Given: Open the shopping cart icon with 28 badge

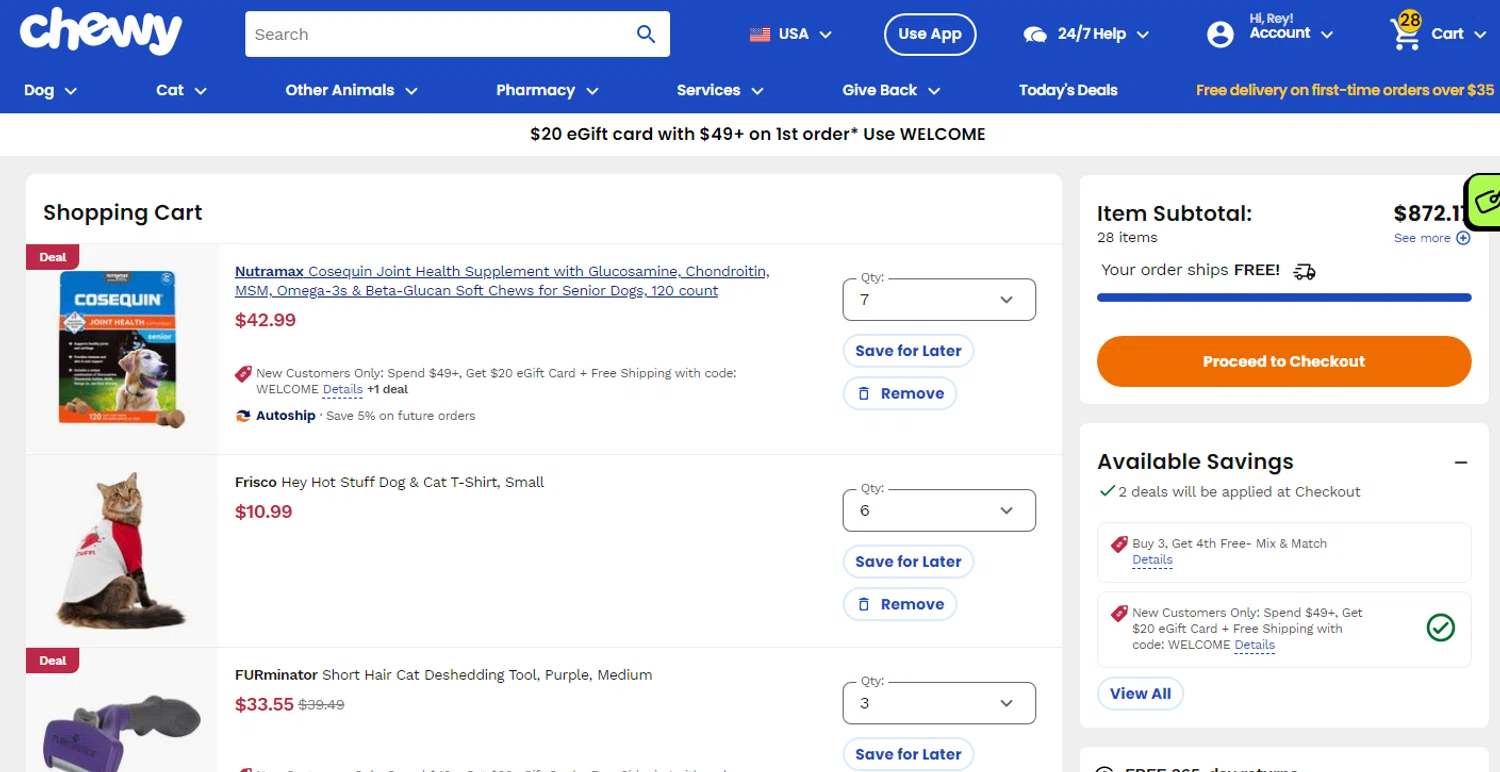Looking at the screenshot, I should (x=1405, y=32).
